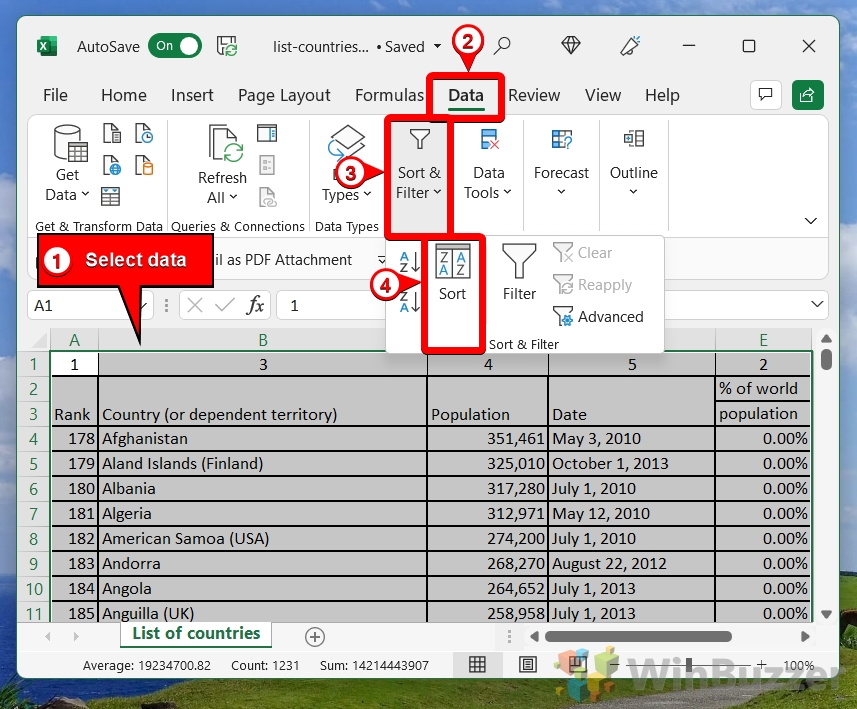Image resolution: width=857 pixels, height=709 pixels.
Task: Click date cell August 22, 2012
Action: (632, 564)
